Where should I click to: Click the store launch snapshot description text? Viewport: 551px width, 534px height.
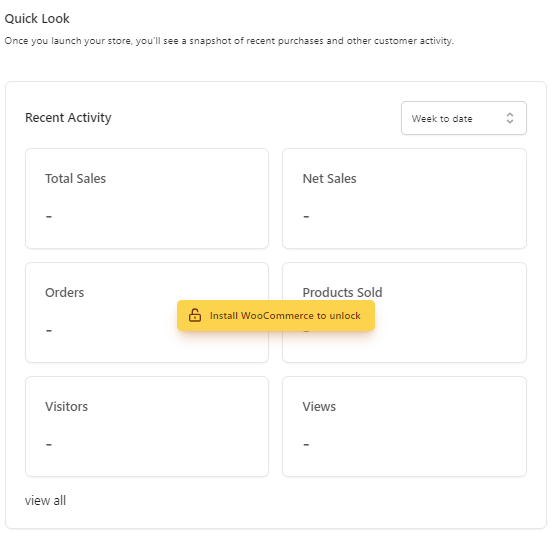(x=229, y=41)
